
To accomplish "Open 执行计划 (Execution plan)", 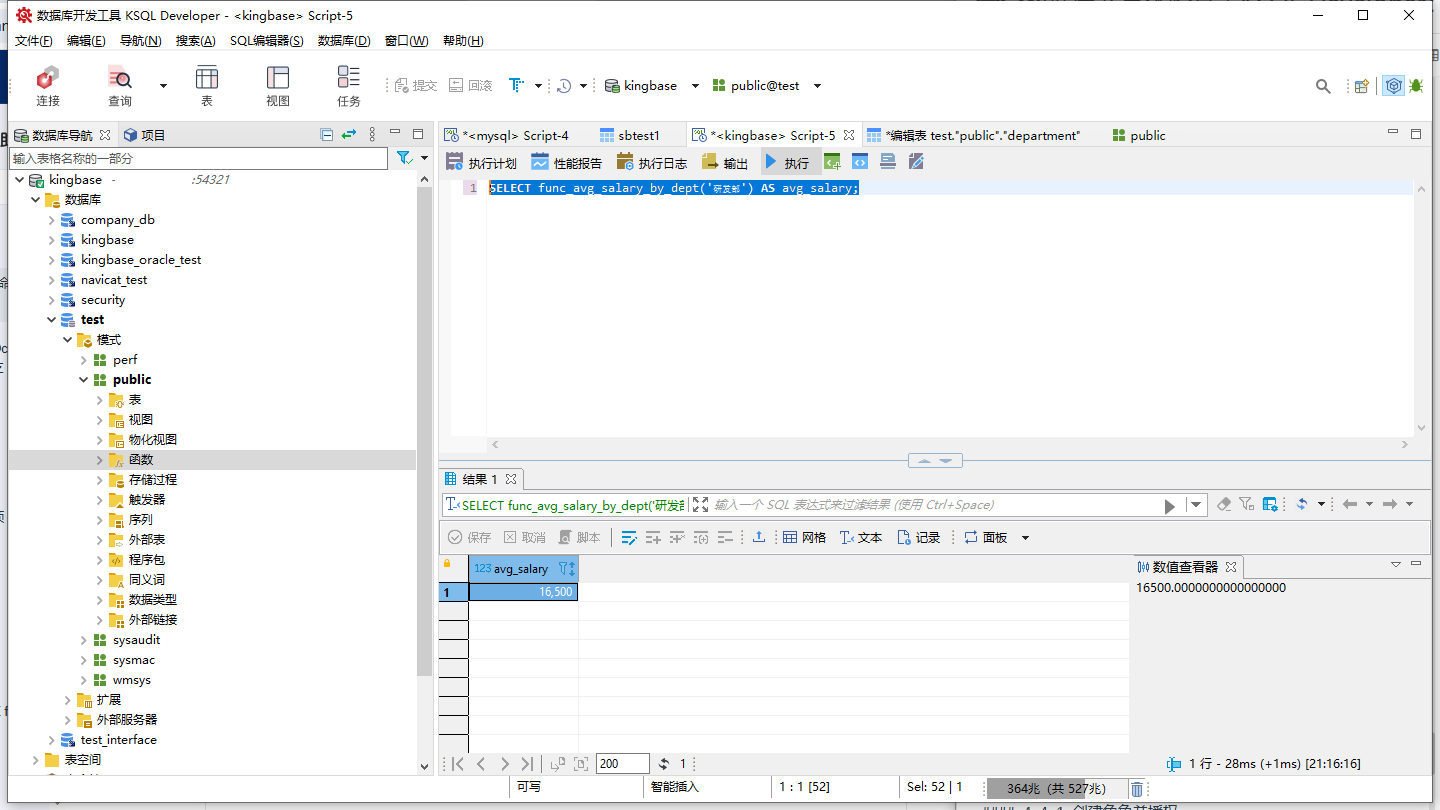I will click(x=481, y=163).
